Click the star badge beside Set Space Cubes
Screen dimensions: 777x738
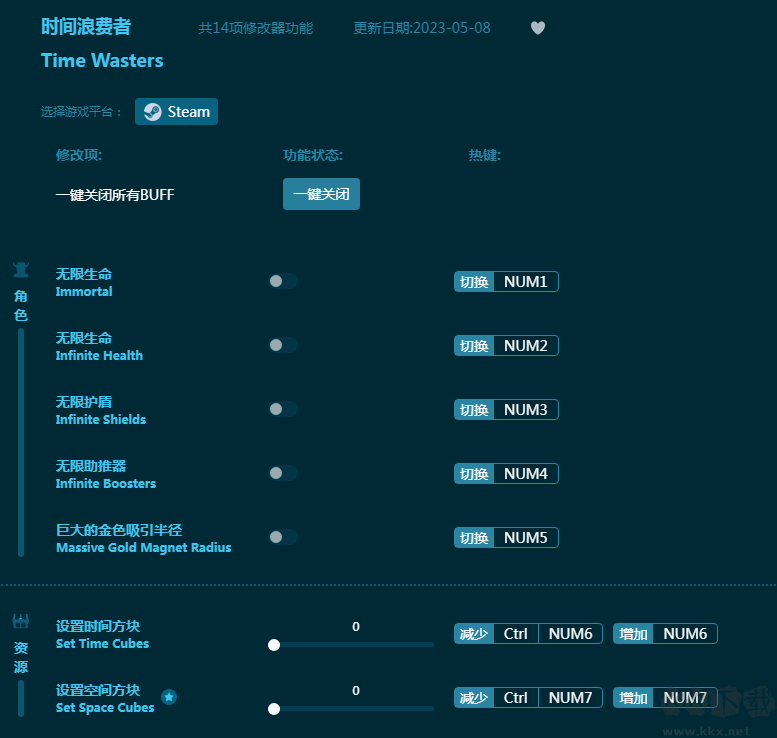coord(169,697)
